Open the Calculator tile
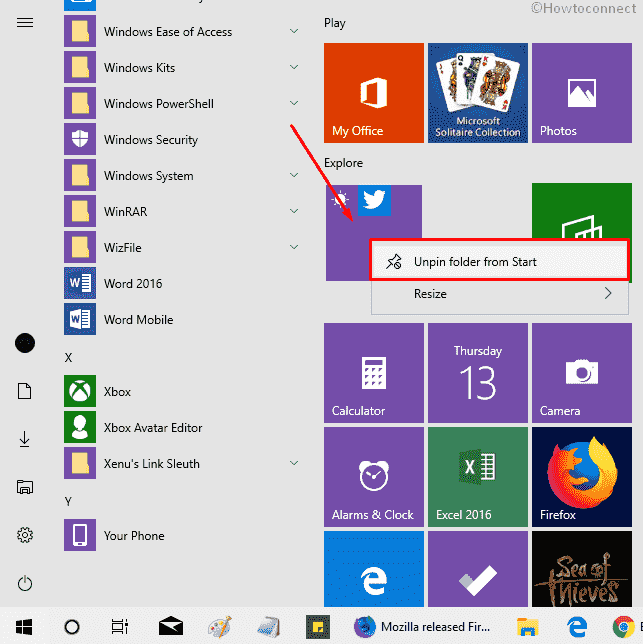Screen dimensions: 643x644 point(374,373)
